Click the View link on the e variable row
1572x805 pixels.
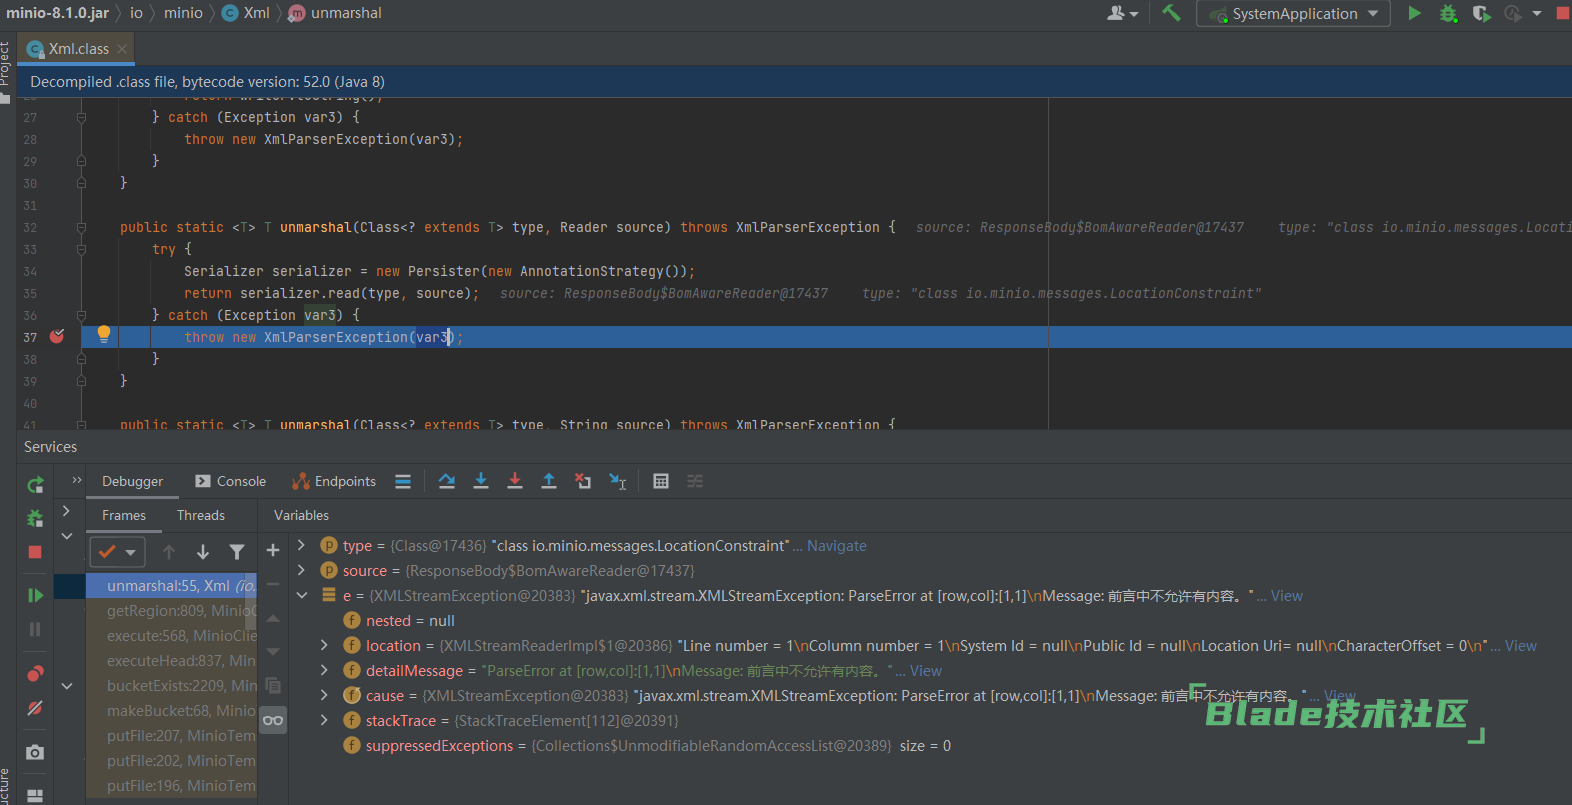click(x=1287, y=596)
